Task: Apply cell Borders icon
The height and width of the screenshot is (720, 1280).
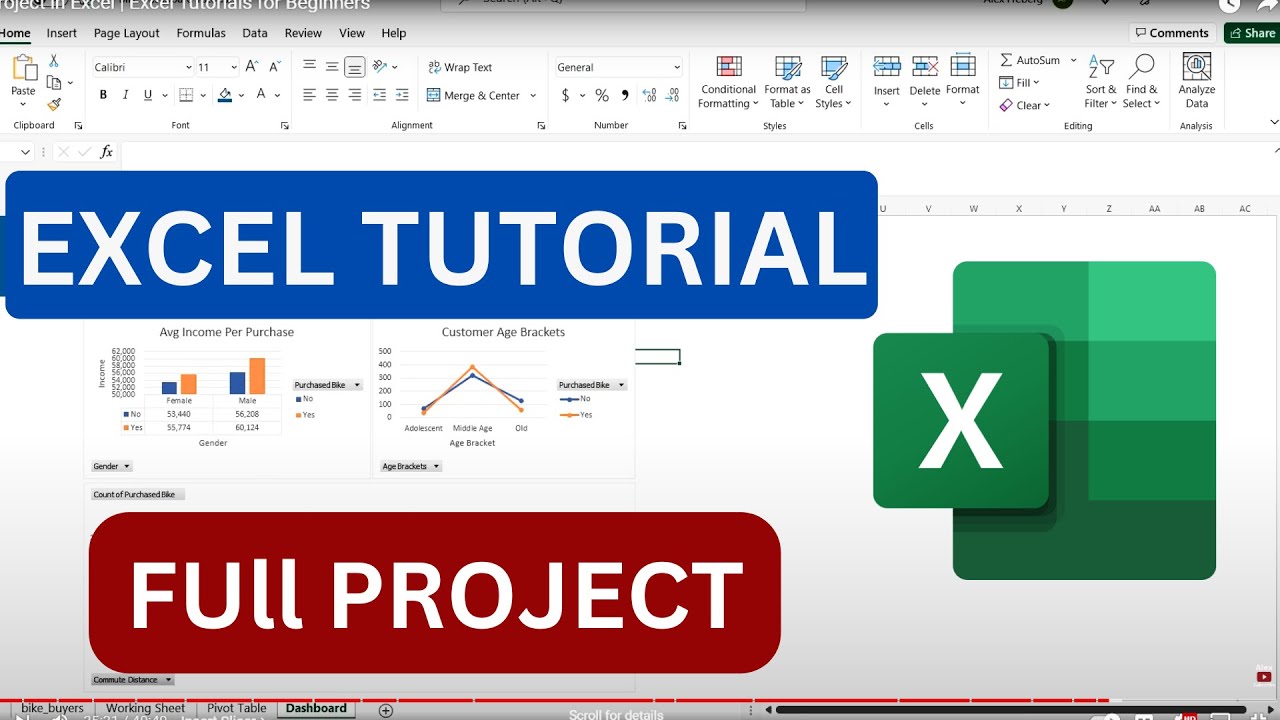Action: coord(186,95)
